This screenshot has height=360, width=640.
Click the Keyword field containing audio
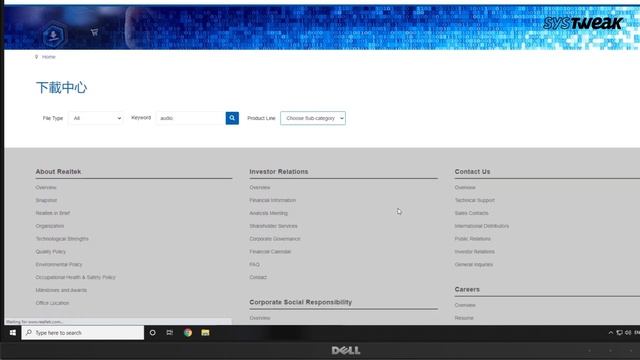pos(191,118)
